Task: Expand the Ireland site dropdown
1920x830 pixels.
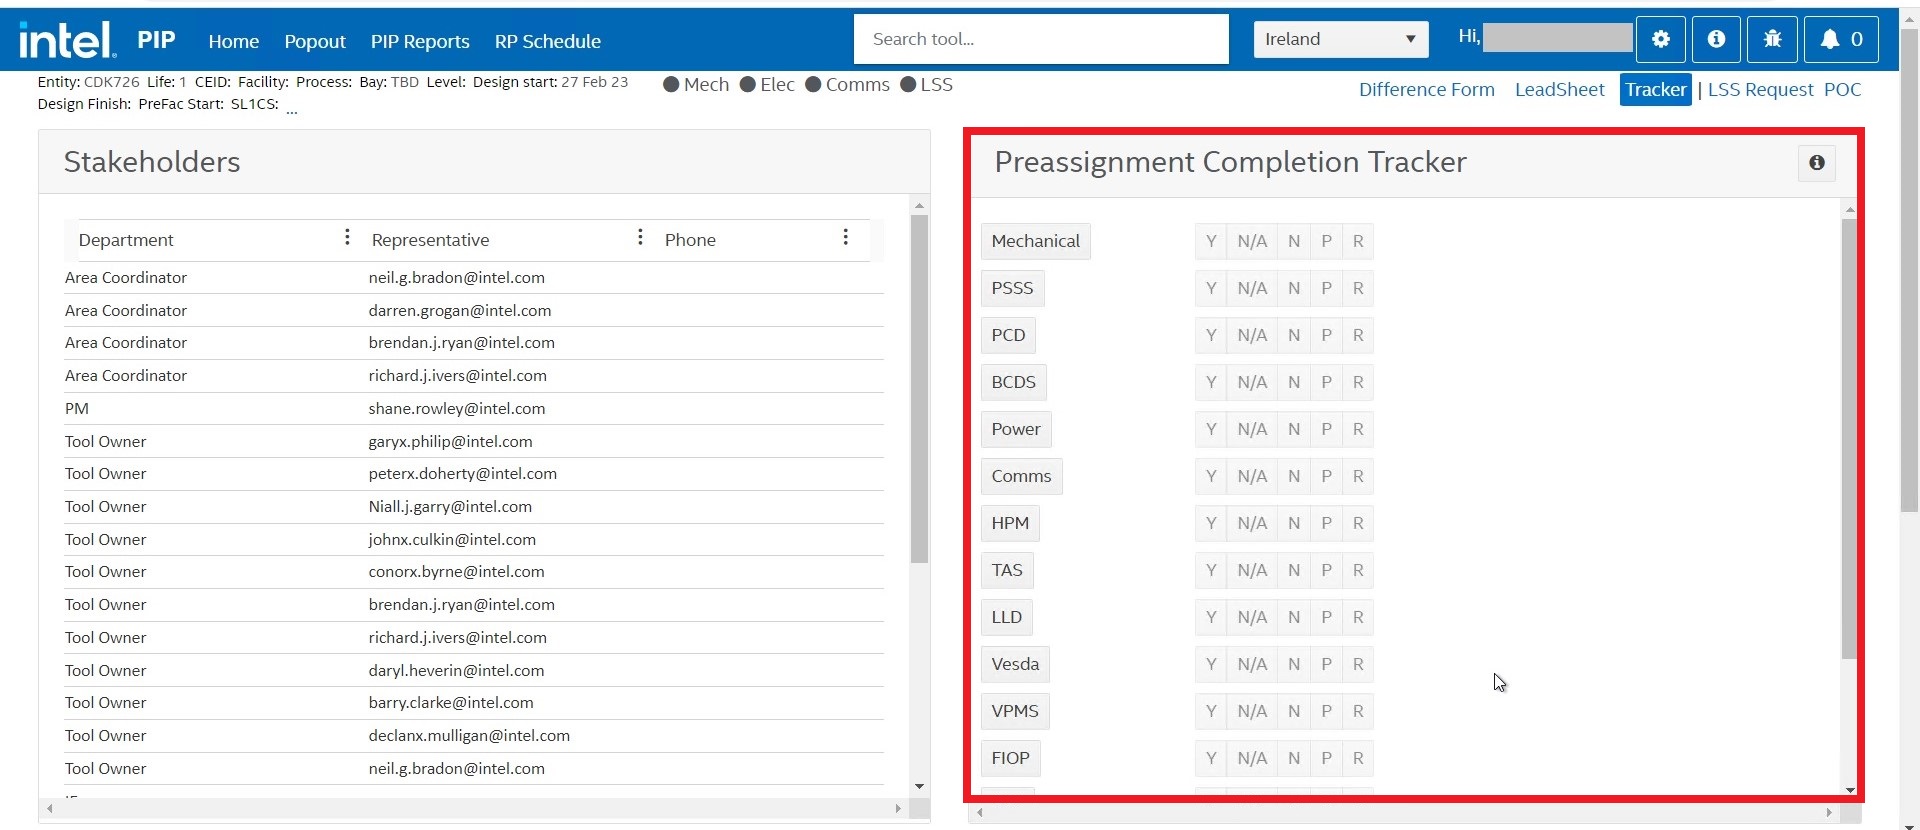Action: click(1340, 40)
